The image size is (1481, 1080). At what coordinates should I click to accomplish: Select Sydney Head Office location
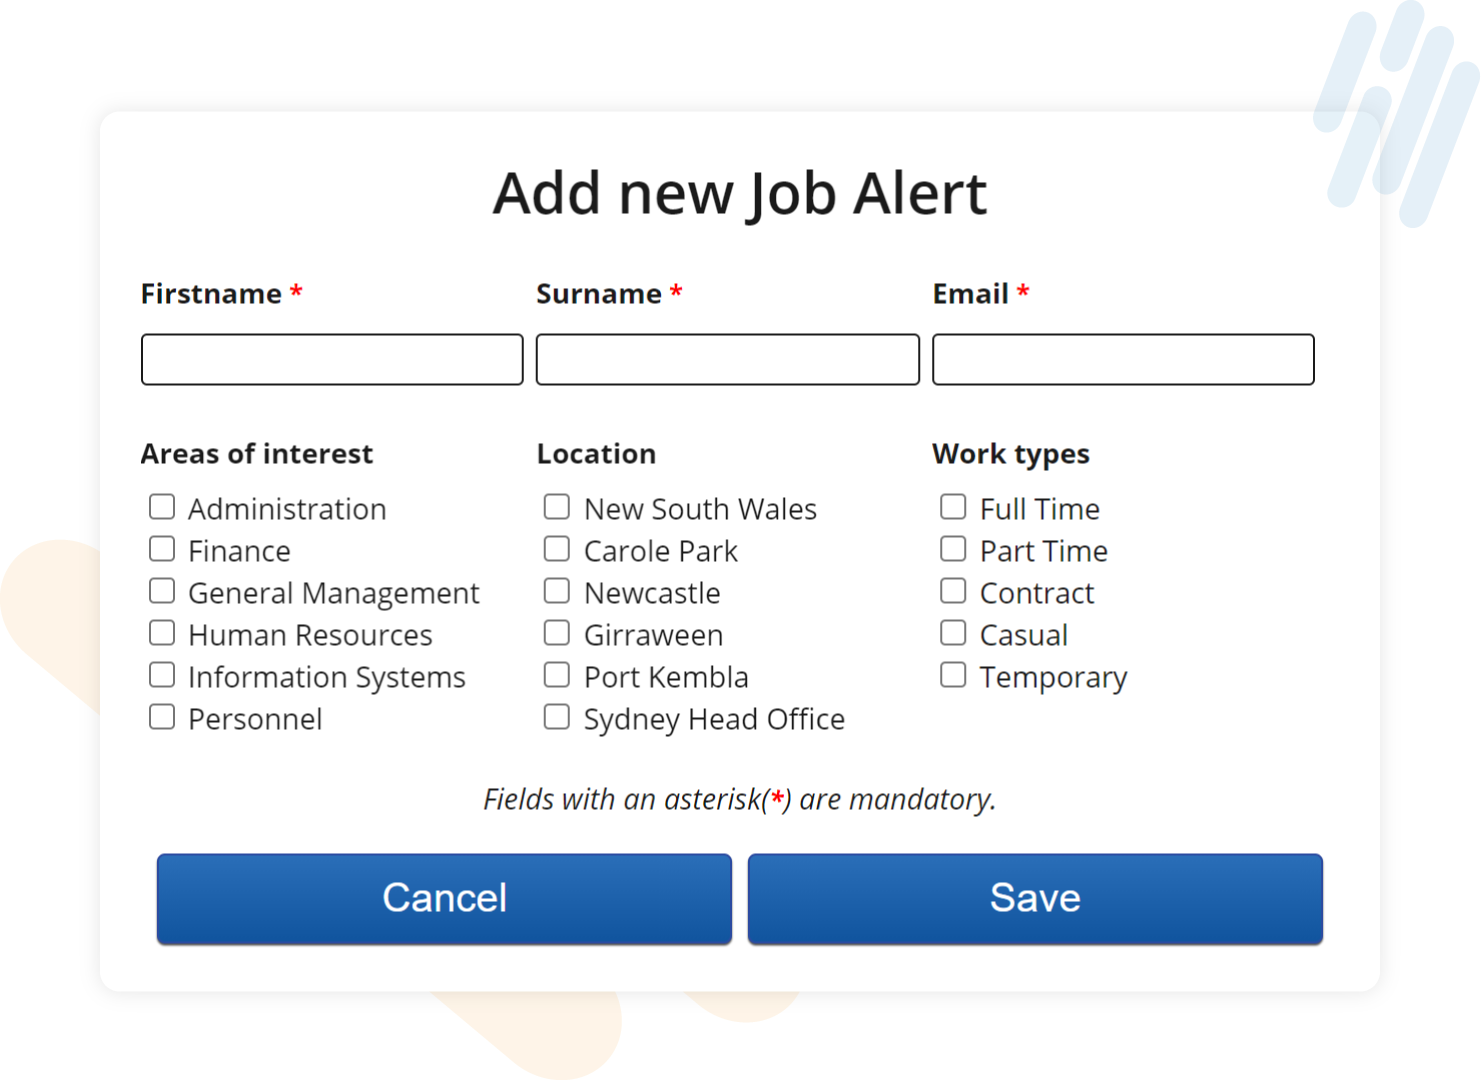coord(557,716)
